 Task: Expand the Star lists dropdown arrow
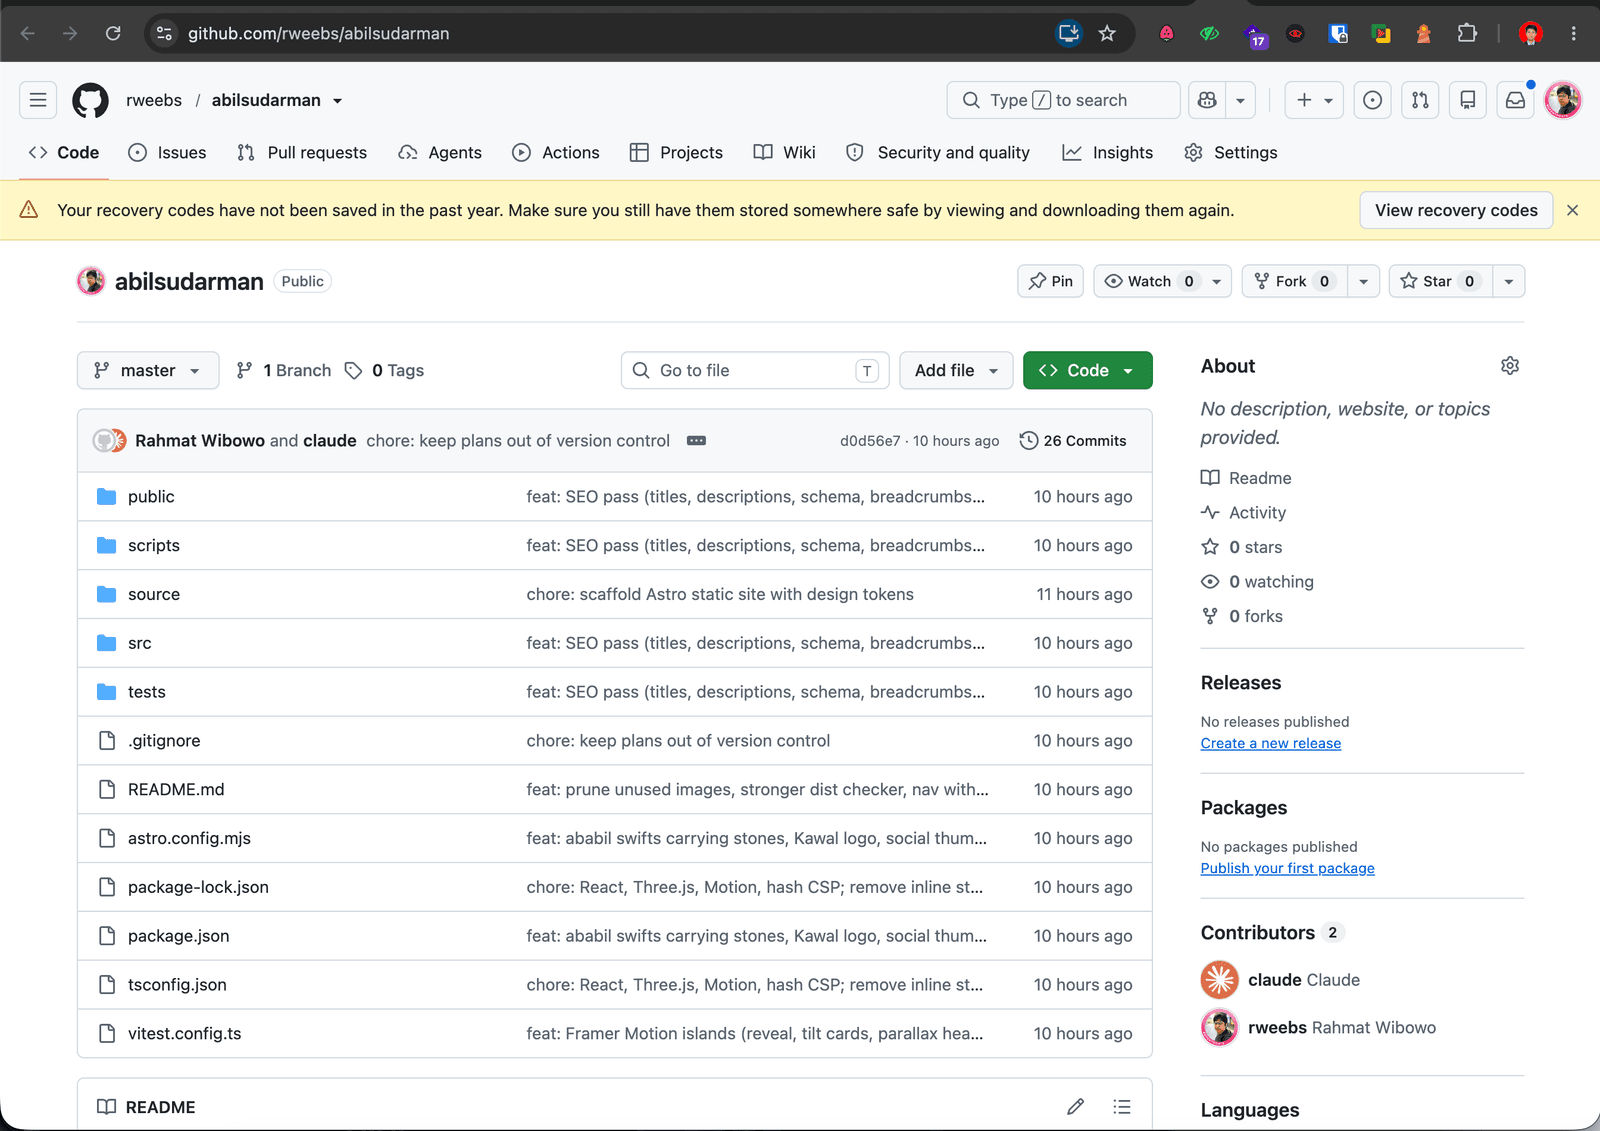pos(1509,281)
